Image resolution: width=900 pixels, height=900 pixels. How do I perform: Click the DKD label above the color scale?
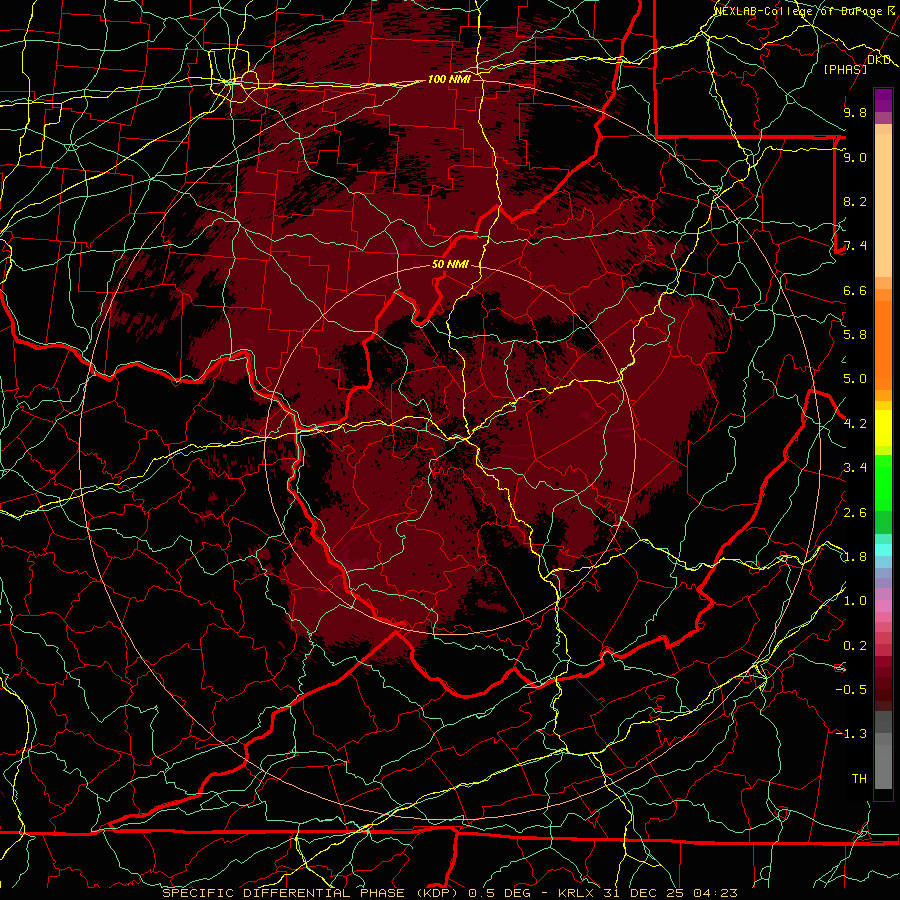(x=878, y=60)
